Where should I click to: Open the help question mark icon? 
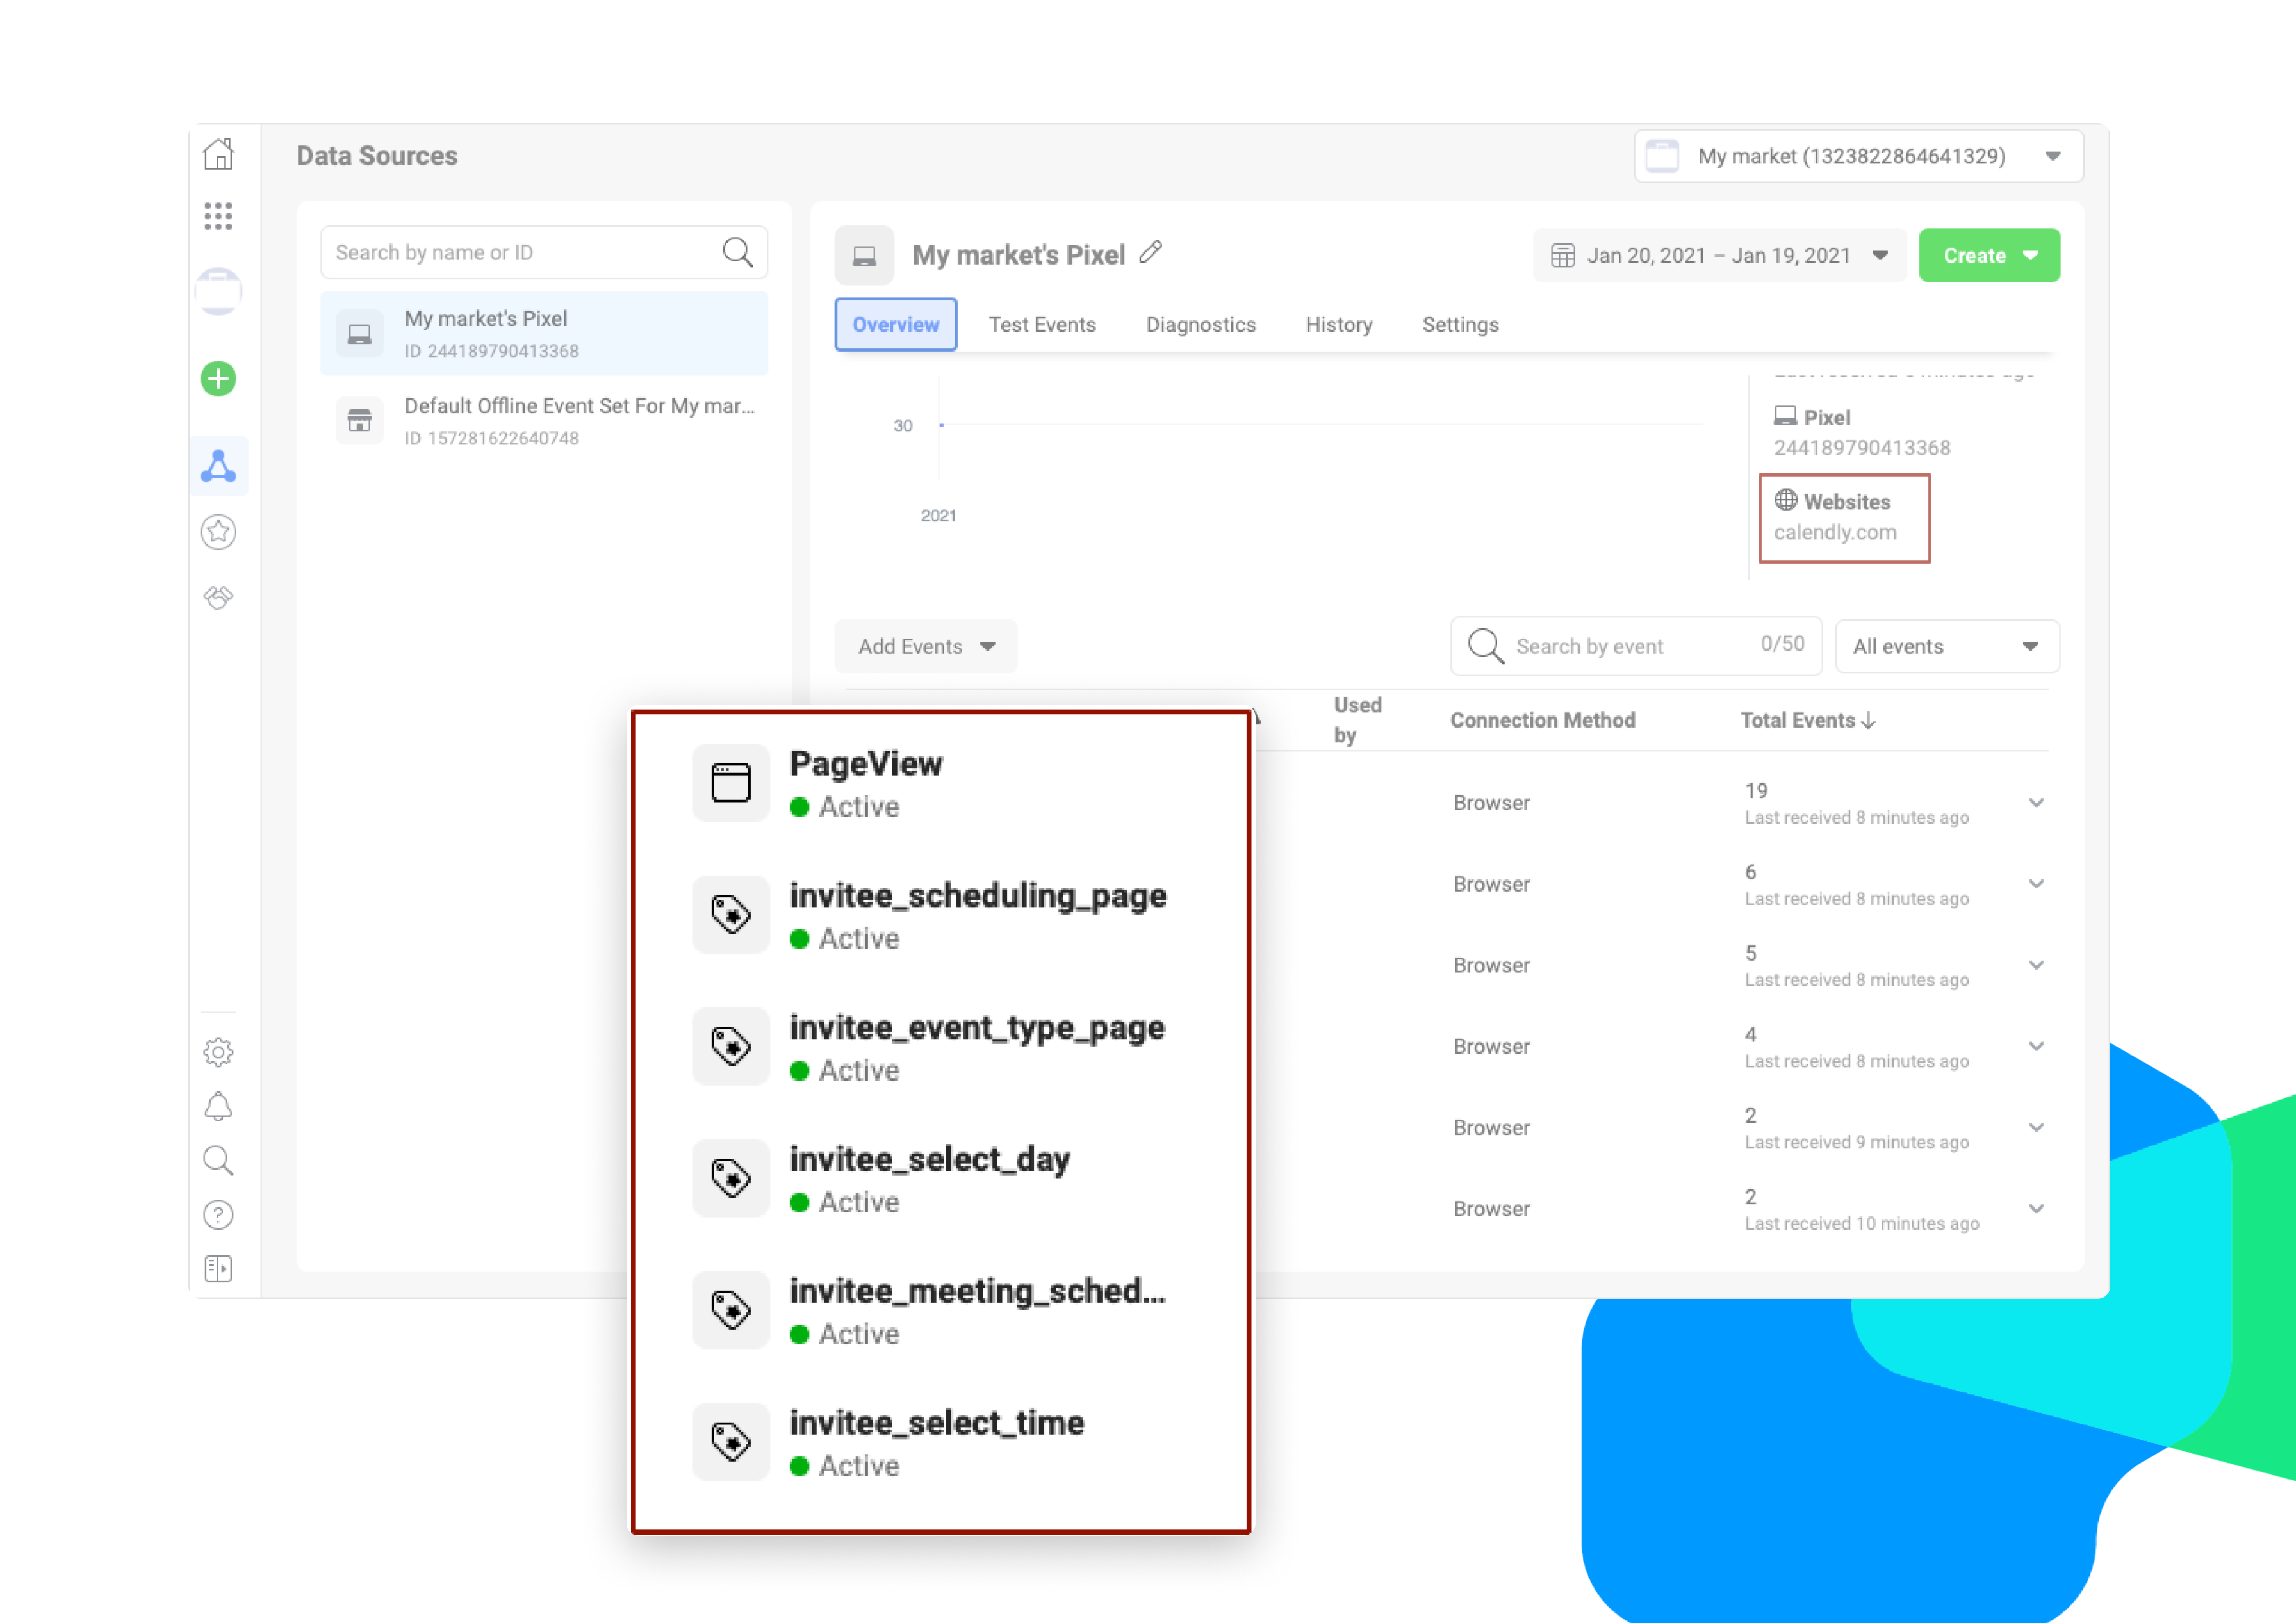(x=218, y=1215)
